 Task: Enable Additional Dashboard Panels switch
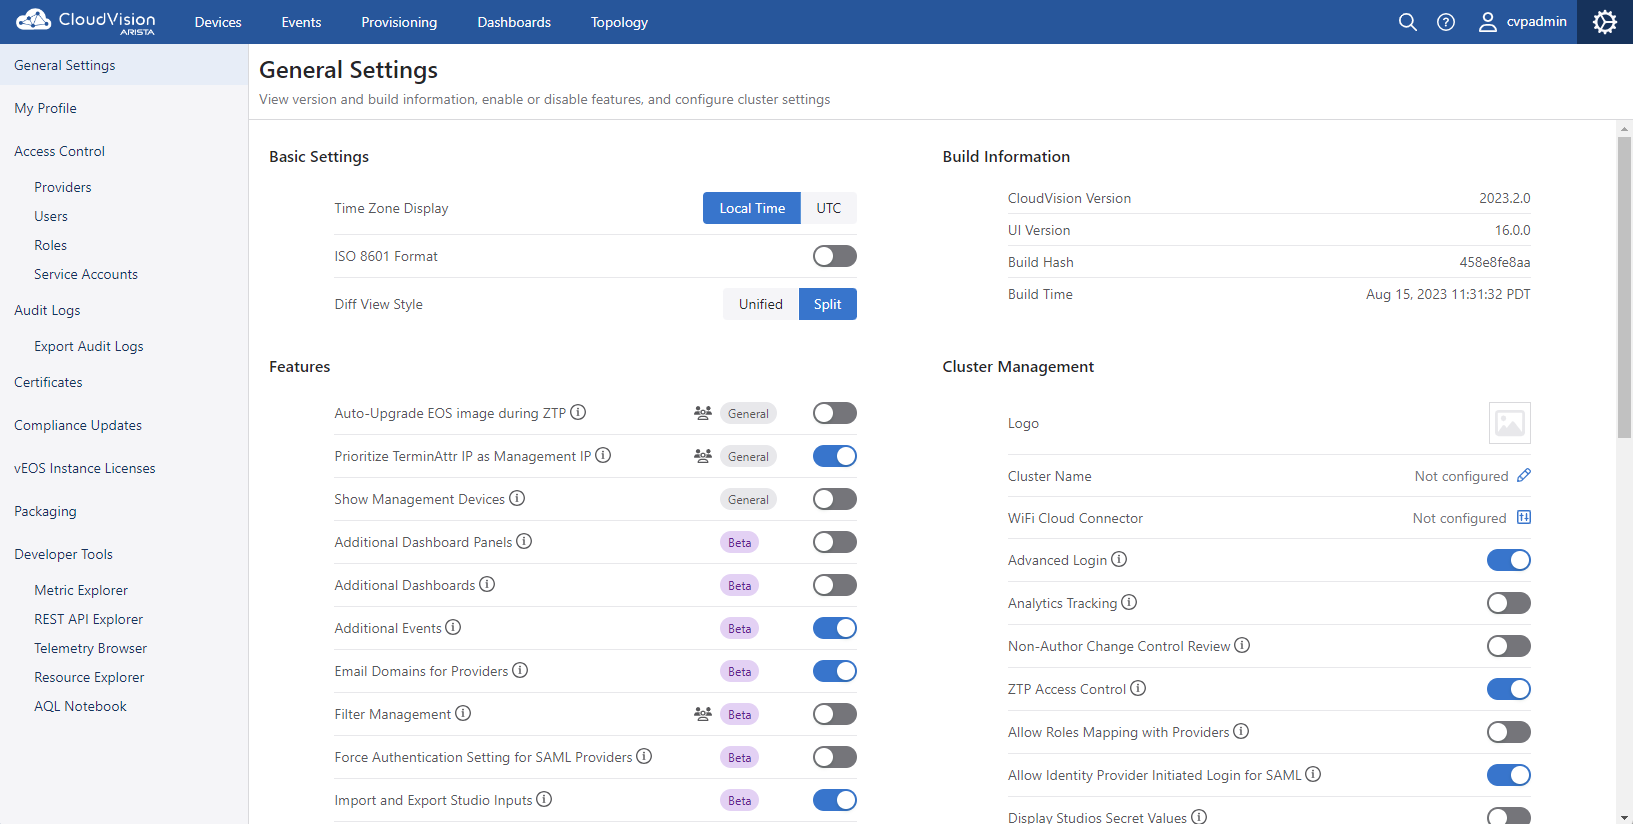pyautogui.click(x=835, y=542)
